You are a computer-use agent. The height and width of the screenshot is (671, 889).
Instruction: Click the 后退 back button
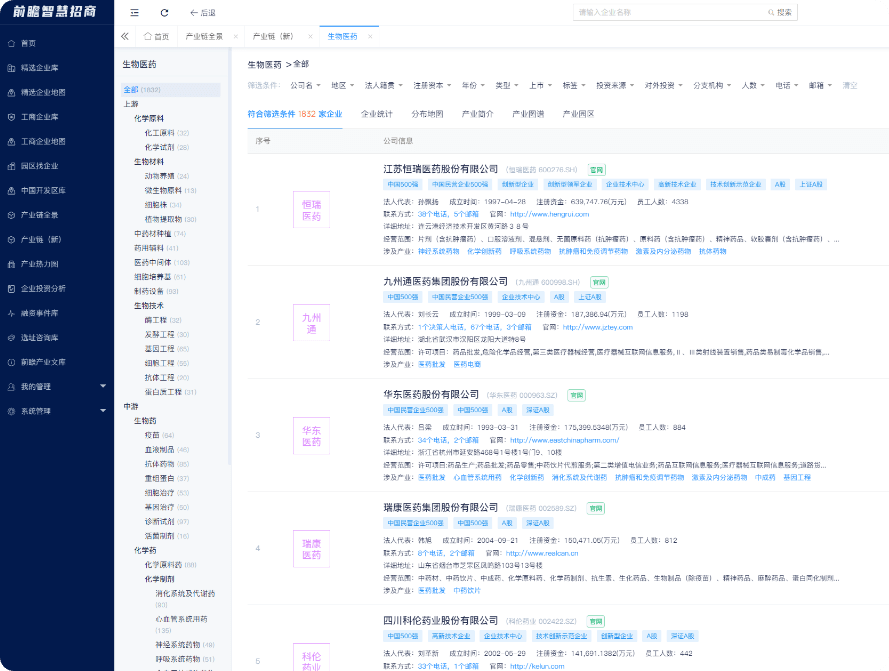(x=202, y=12)
